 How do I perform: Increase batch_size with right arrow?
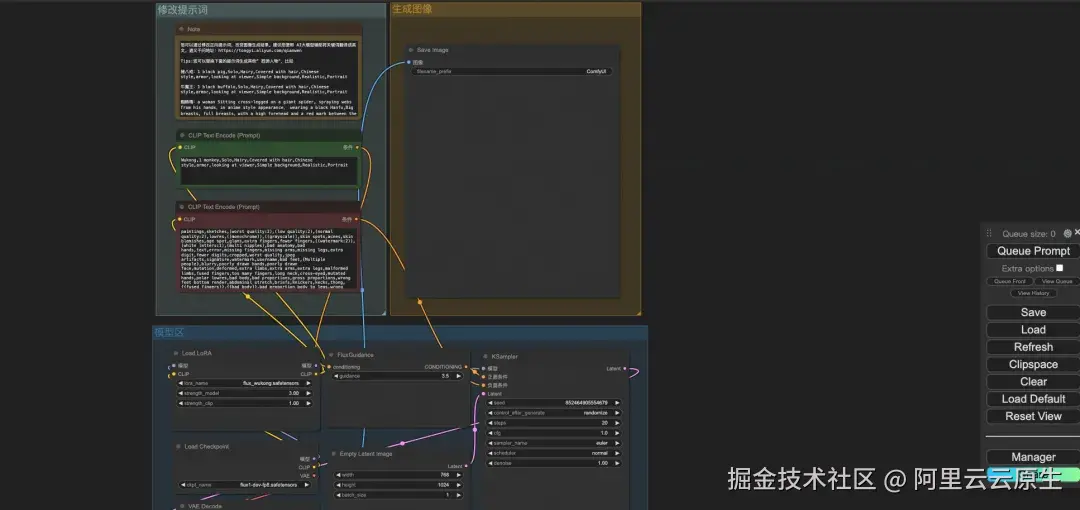pos(458,495)
